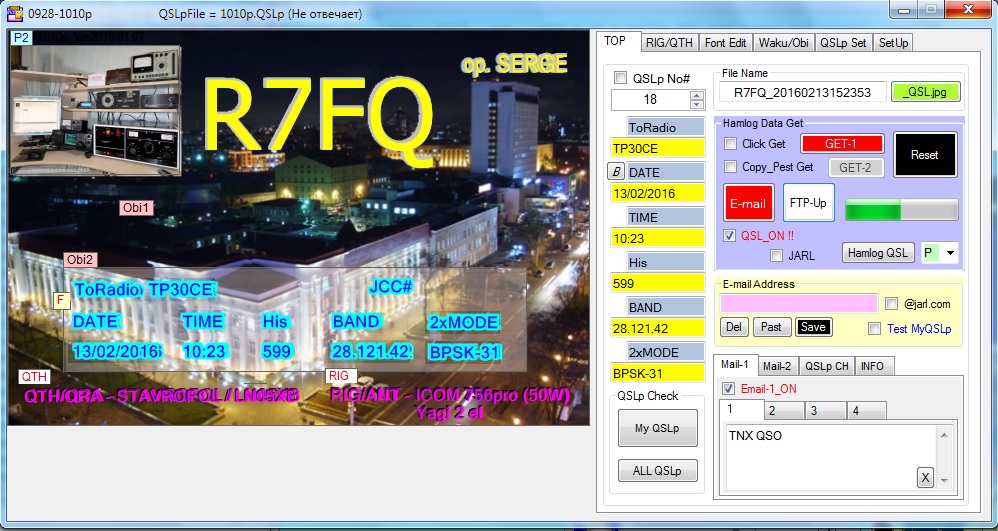Image resolution: width=998 pixels, height=531 pixels.
Task: Click the F frame marker
Action: click(x=60, y=299)
